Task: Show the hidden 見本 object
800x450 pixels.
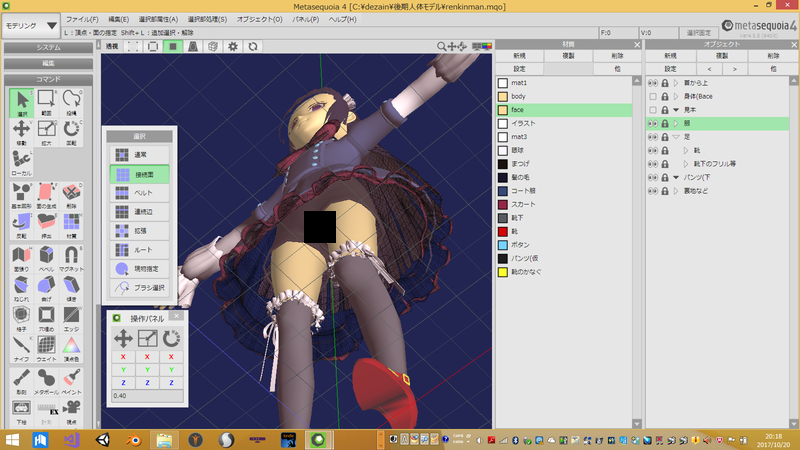Action: click(653, 110)
